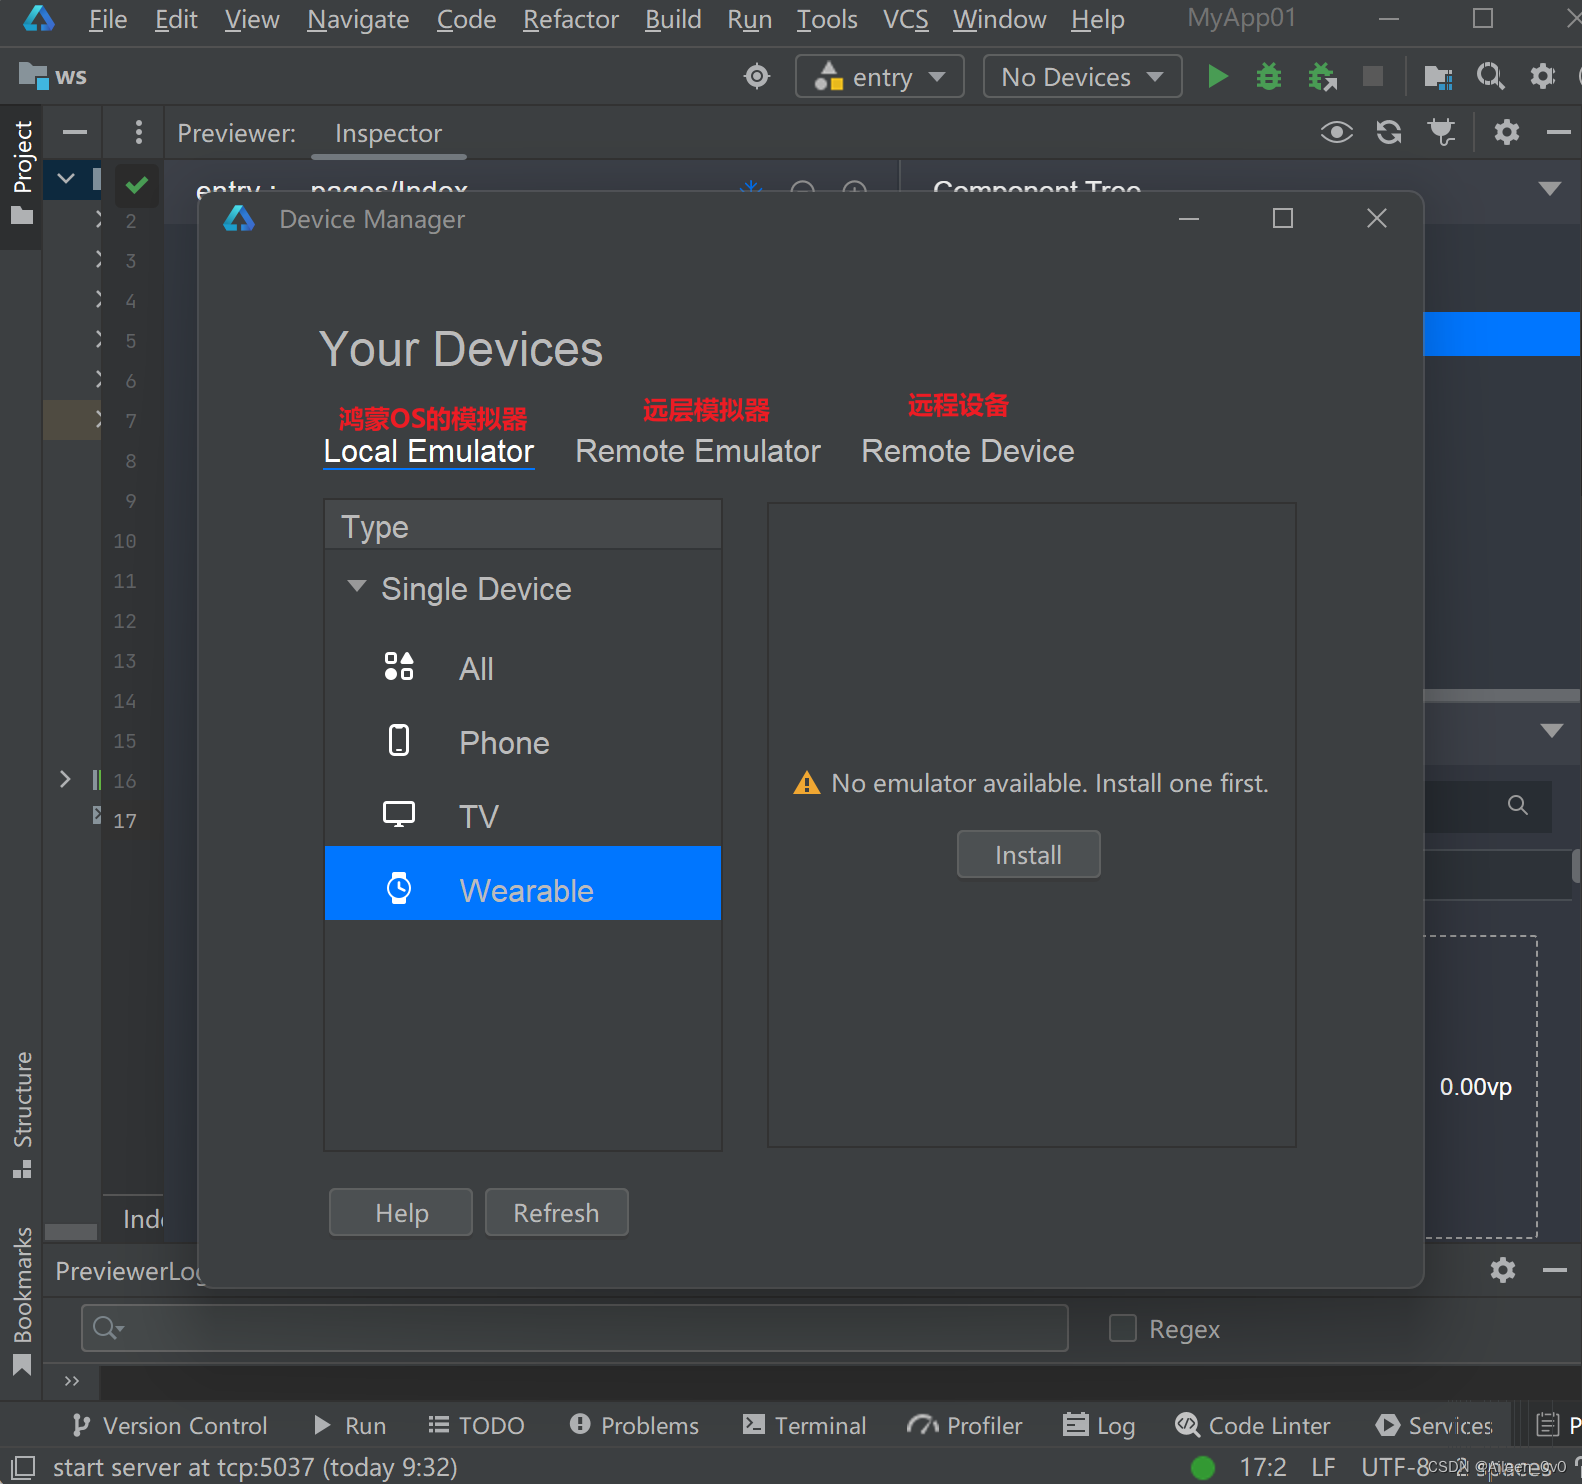The image size is (1582, 1484).
Task: Collapse the Single Device tree group
Action: point(356,587)
